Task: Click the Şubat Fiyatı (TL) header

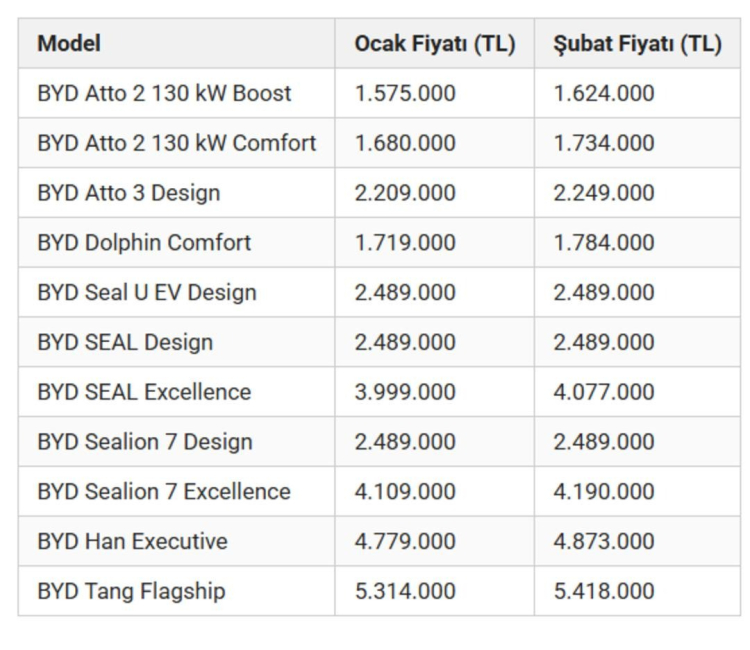Action: pyautogui.click(x=637, y=44)
